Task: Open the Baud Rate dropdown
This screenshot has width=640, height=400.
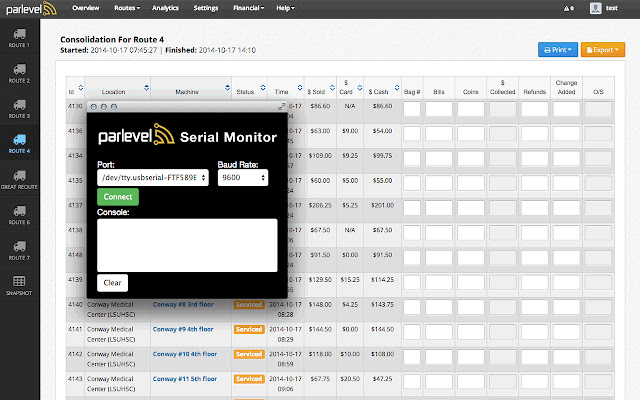Action: click(243, 178)
